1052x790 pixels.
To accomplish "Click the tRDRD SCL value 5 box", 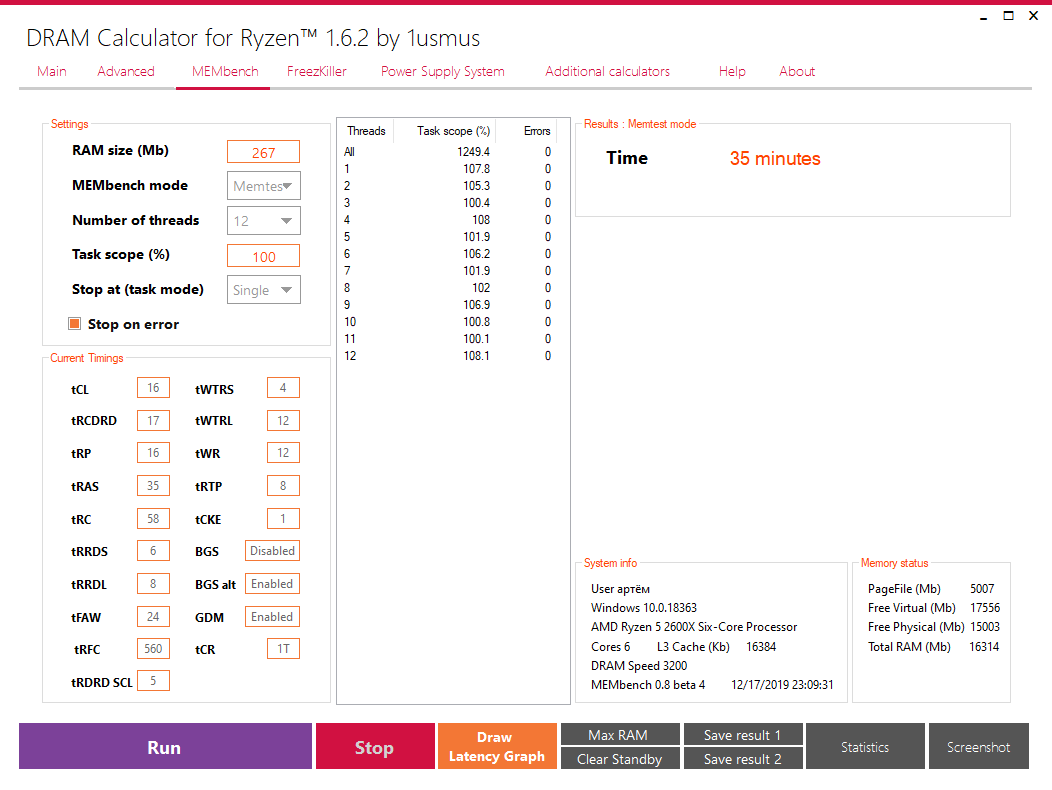I will [x=154, y=681].
